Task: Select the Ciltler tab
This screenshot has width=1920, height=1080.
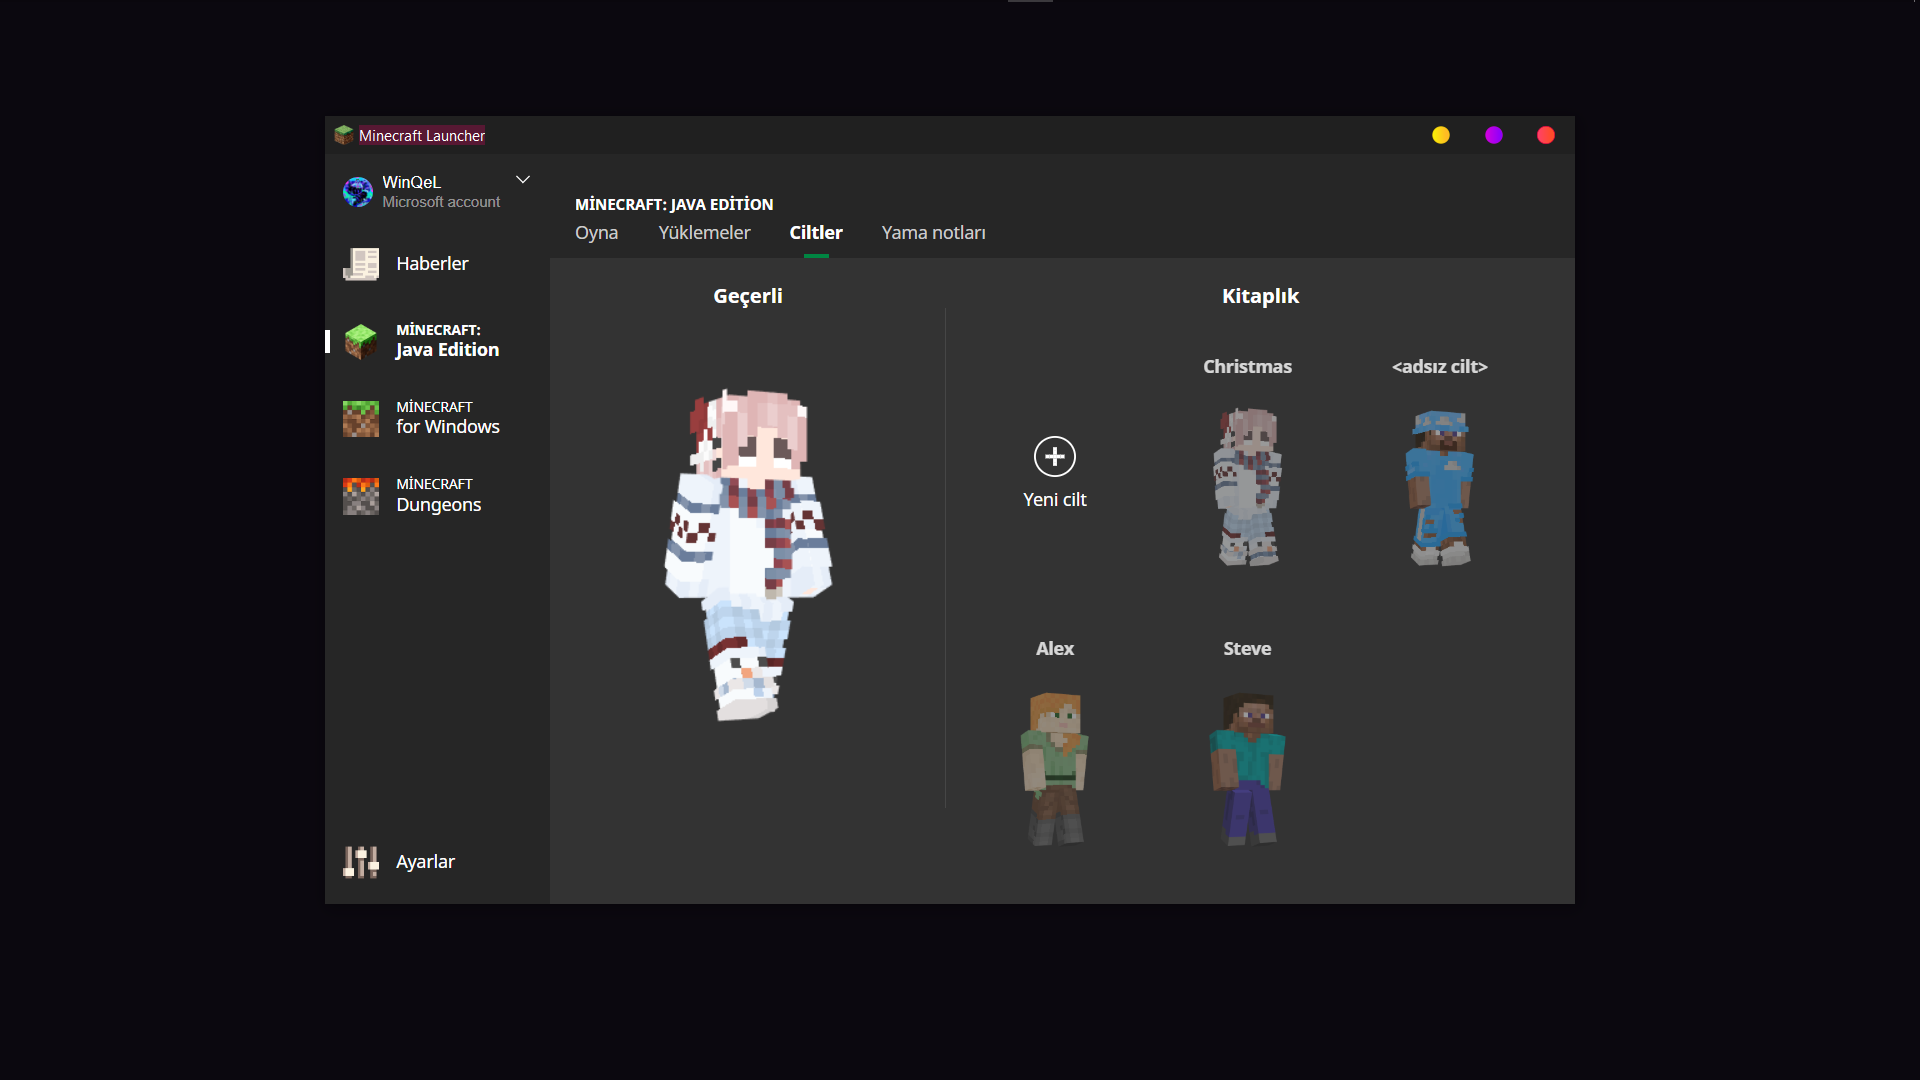Action: pyautogui.click(x=816, y=233)
